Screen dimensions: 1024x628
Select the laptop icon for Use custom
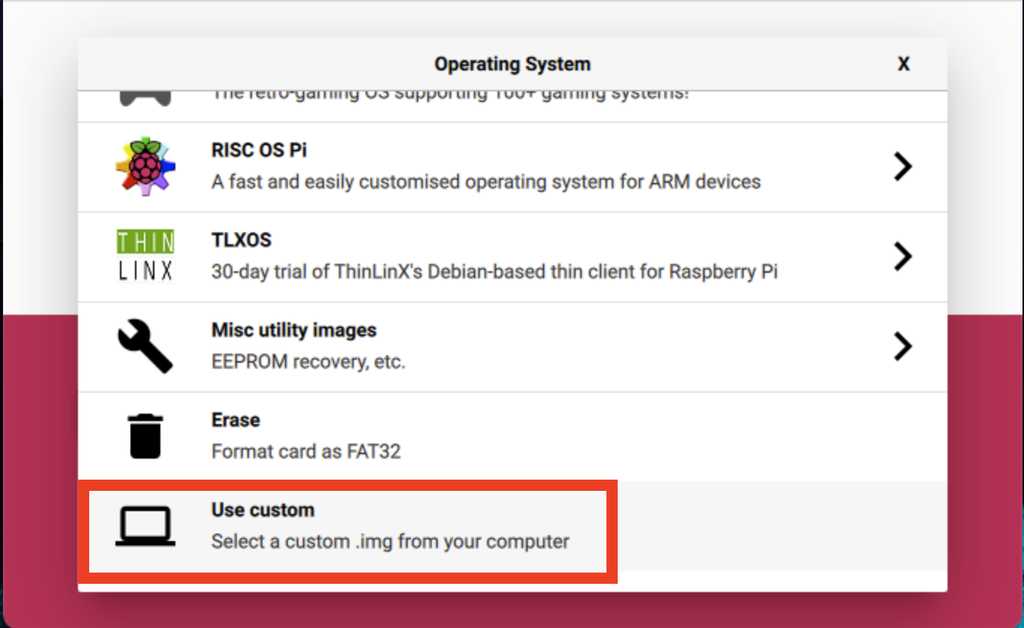(145, 527)
